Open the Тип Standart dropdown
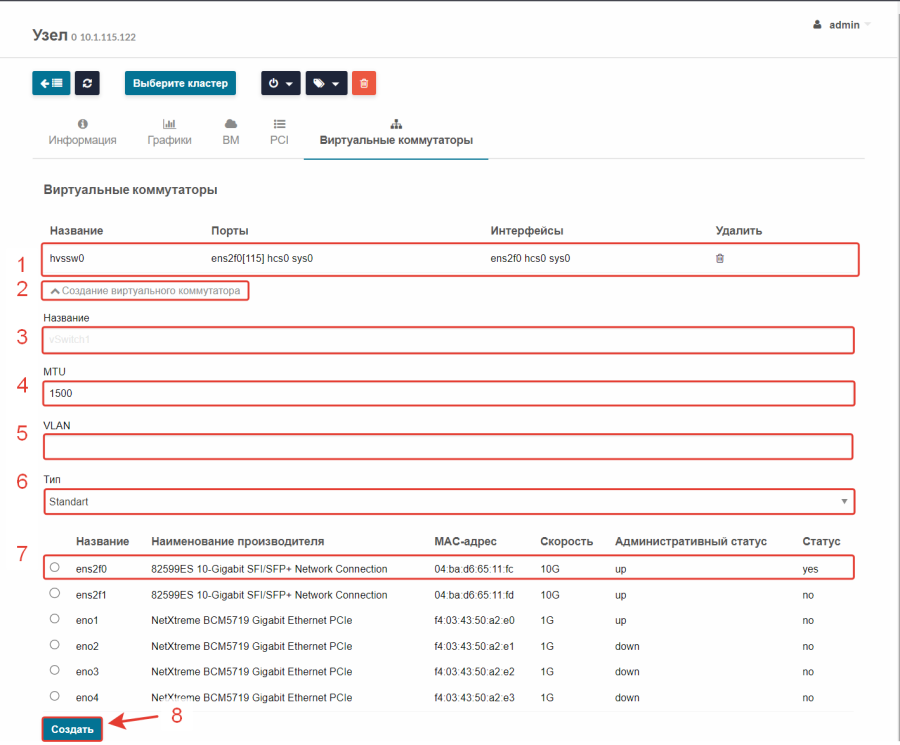 (x=449, y=502)
